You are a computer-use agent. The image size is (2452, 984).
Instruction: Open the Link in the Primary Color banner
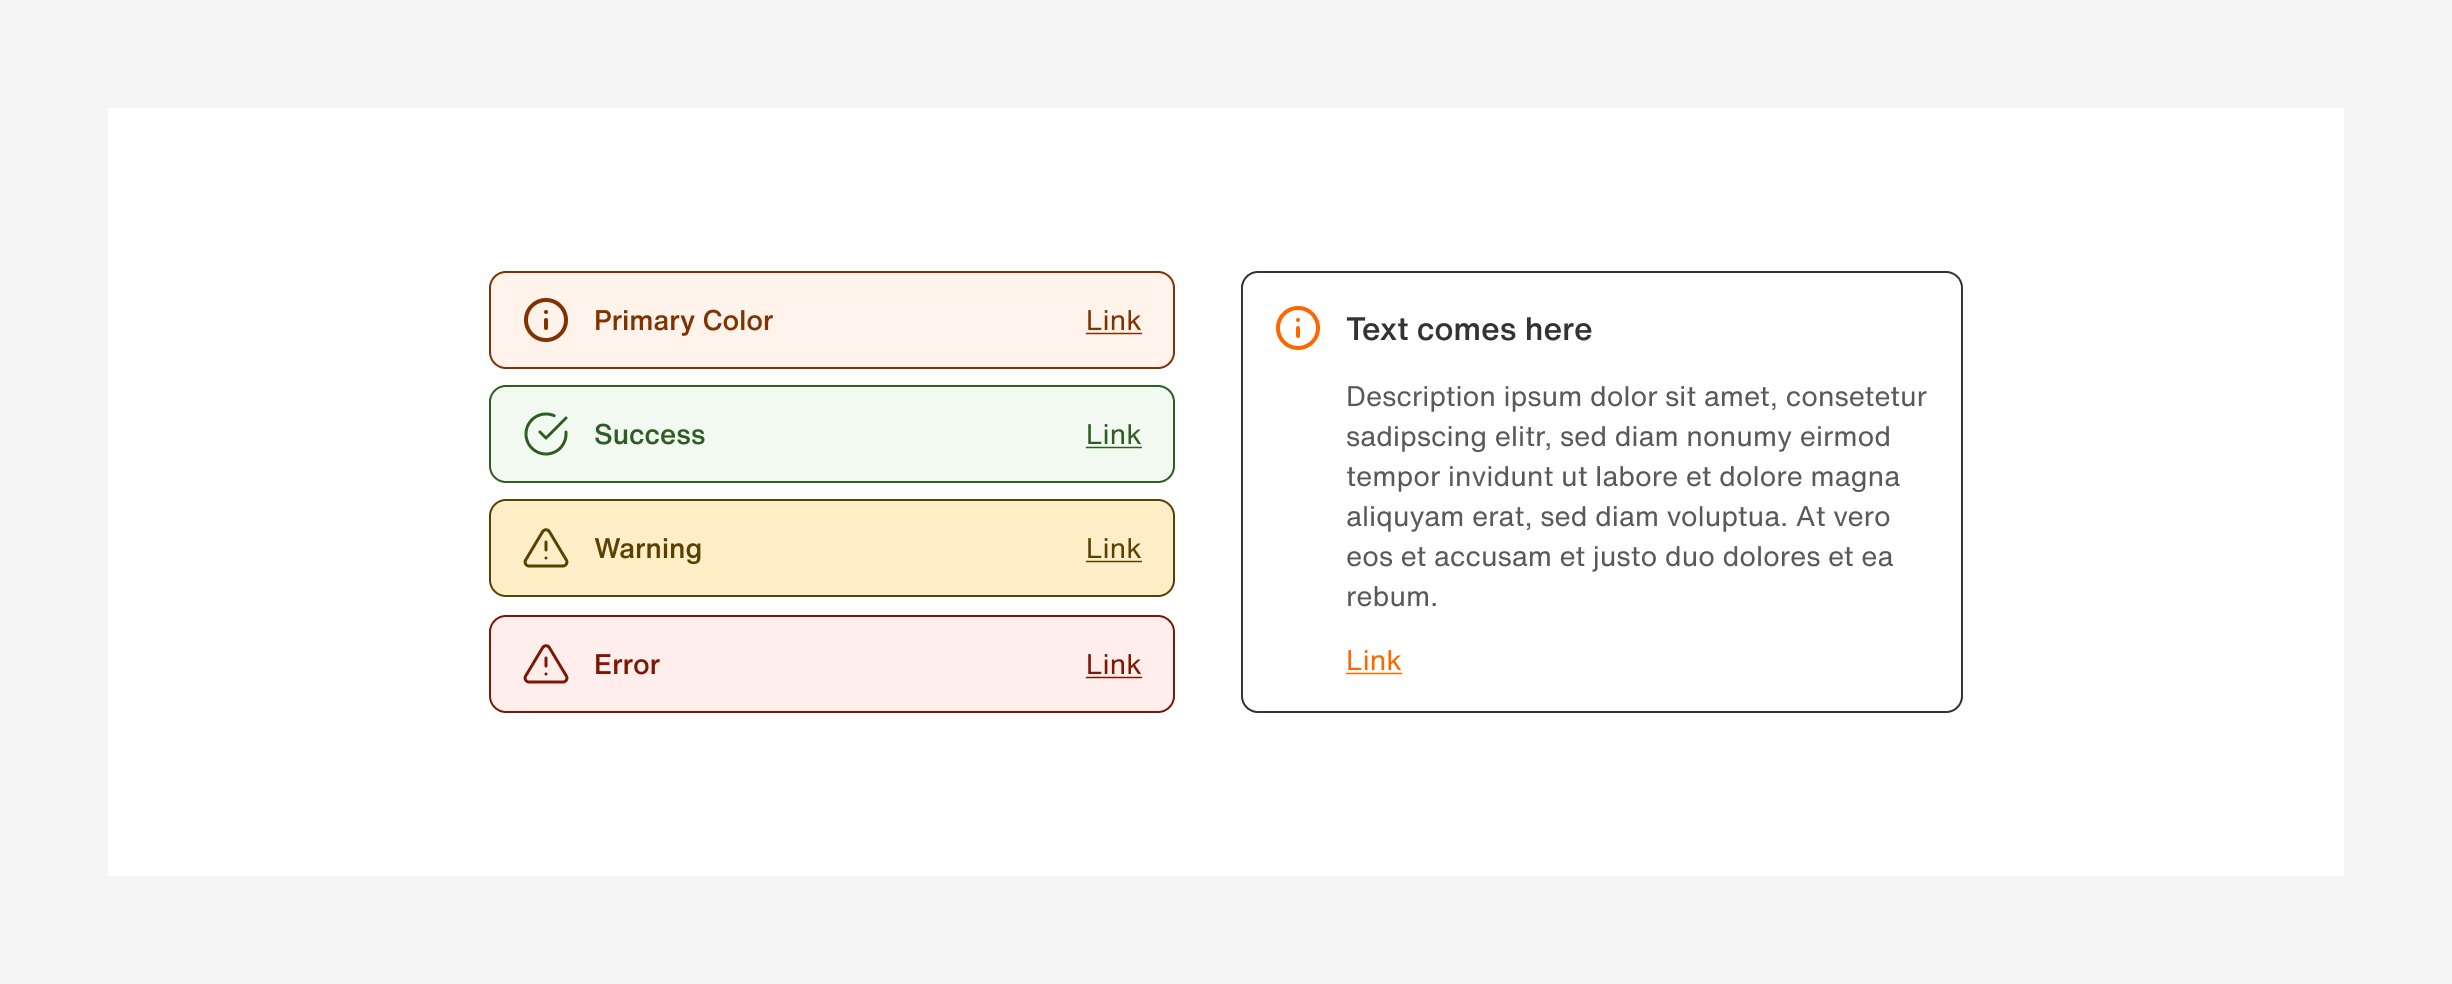coord(1113,321)
